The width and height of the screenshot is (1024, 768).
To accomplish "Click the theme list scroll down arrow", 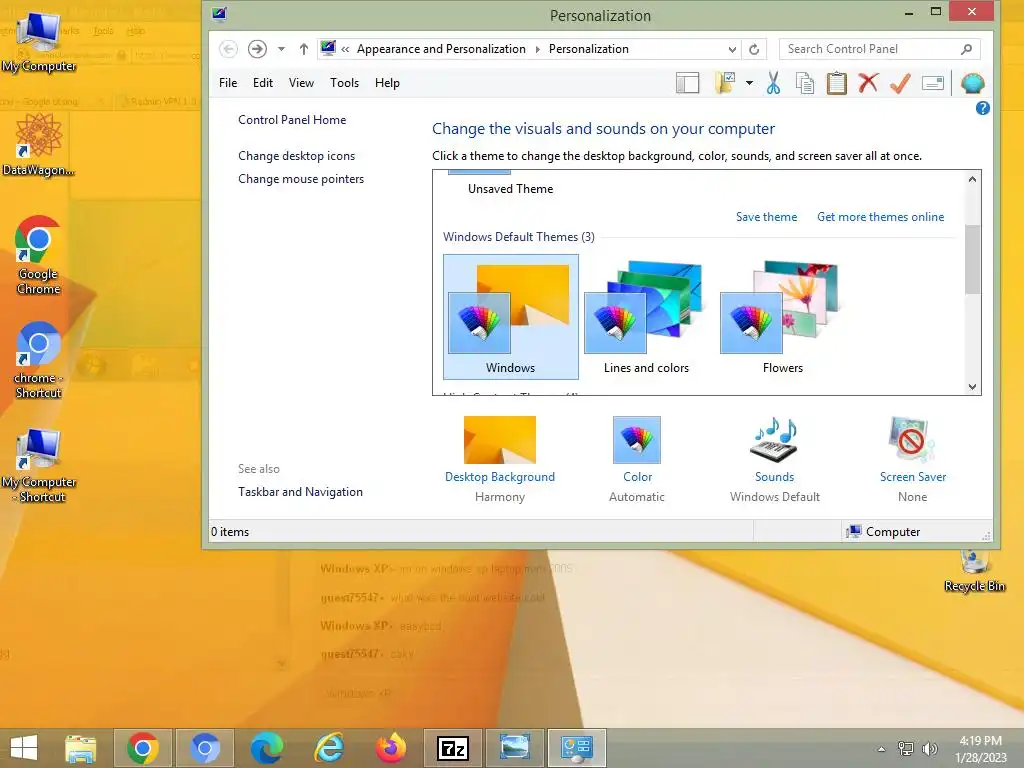I will (x=972, y=387).
